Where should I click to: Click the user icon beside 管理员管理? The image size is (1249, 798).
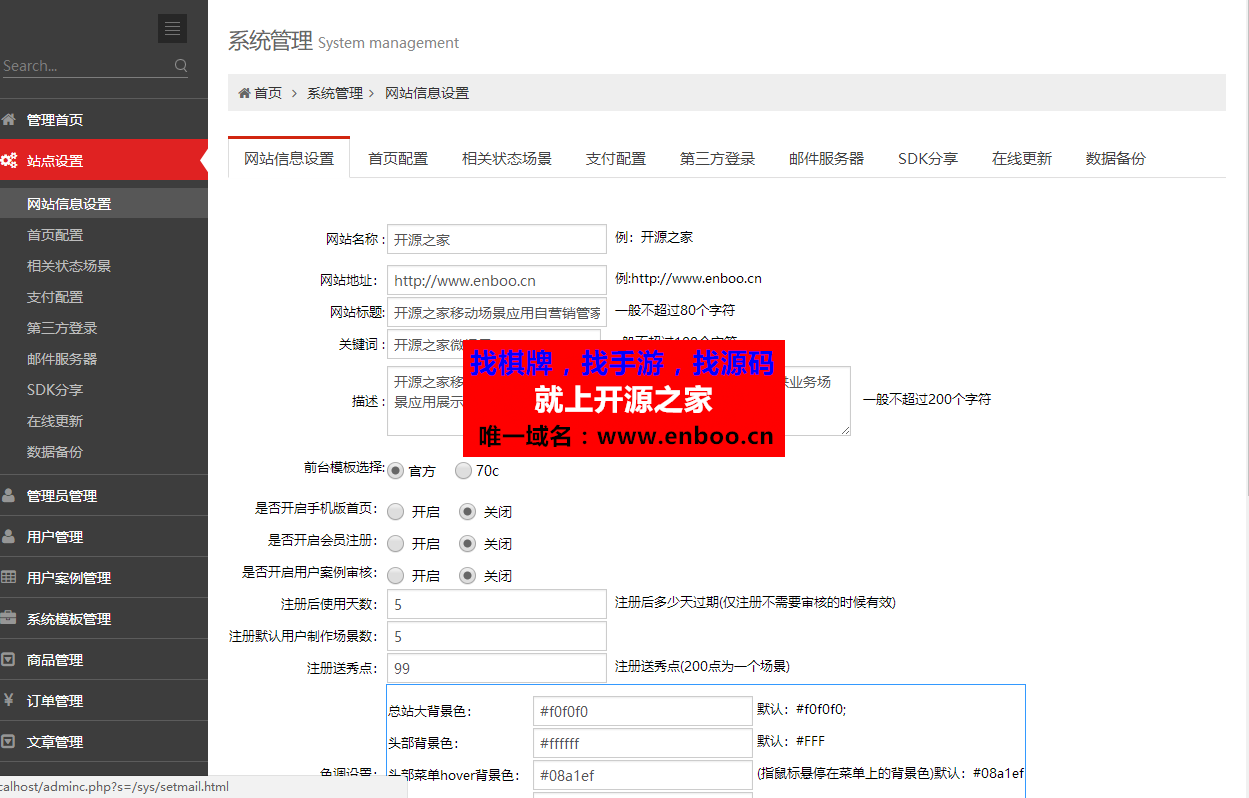pos(9,495)
